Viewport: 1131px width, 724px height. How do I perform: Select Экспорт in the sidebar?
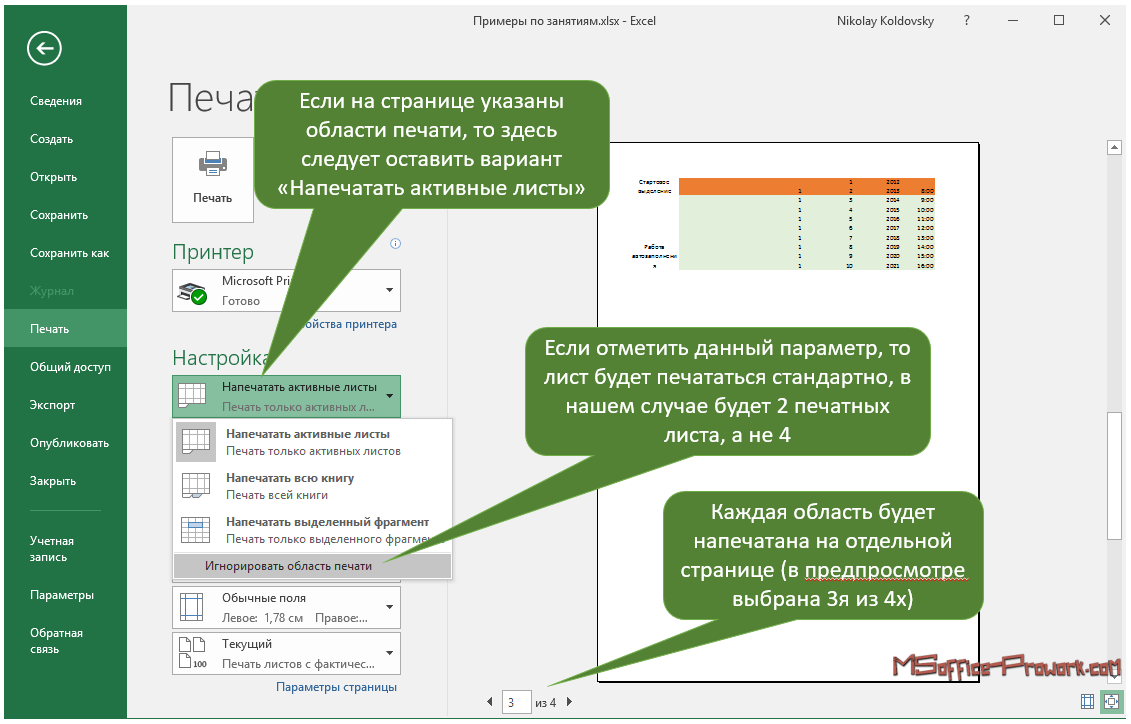click(x=53, y=405)
